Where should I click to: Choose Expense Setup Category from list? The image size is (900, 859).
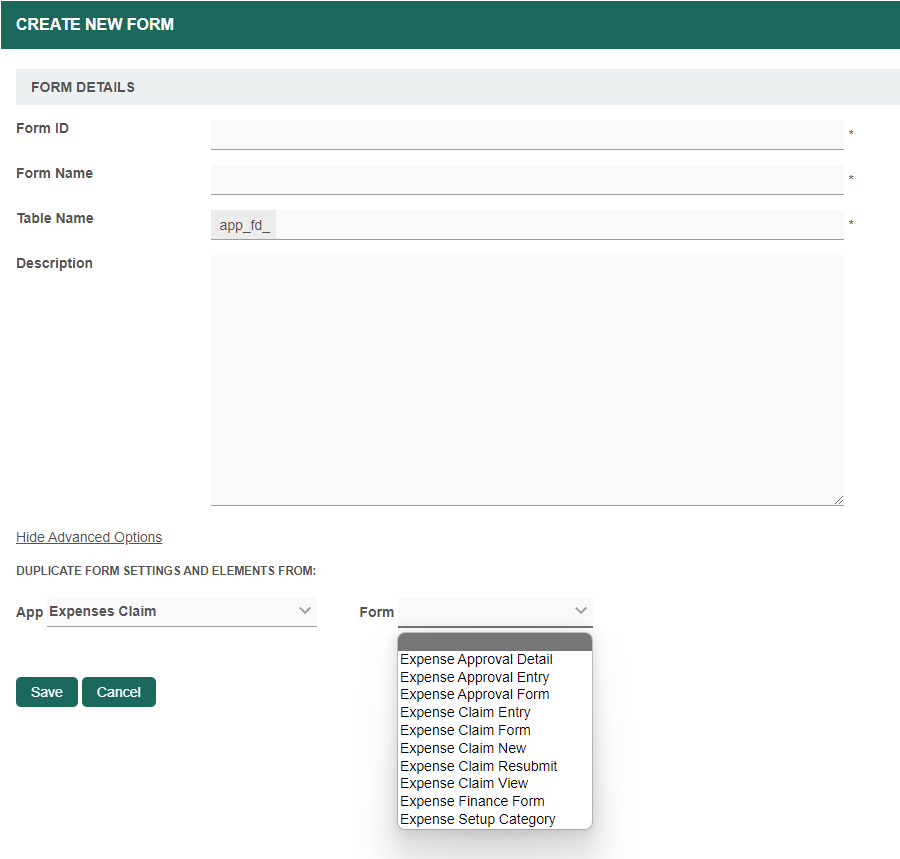pyautogui.click(x=477, y=819)
